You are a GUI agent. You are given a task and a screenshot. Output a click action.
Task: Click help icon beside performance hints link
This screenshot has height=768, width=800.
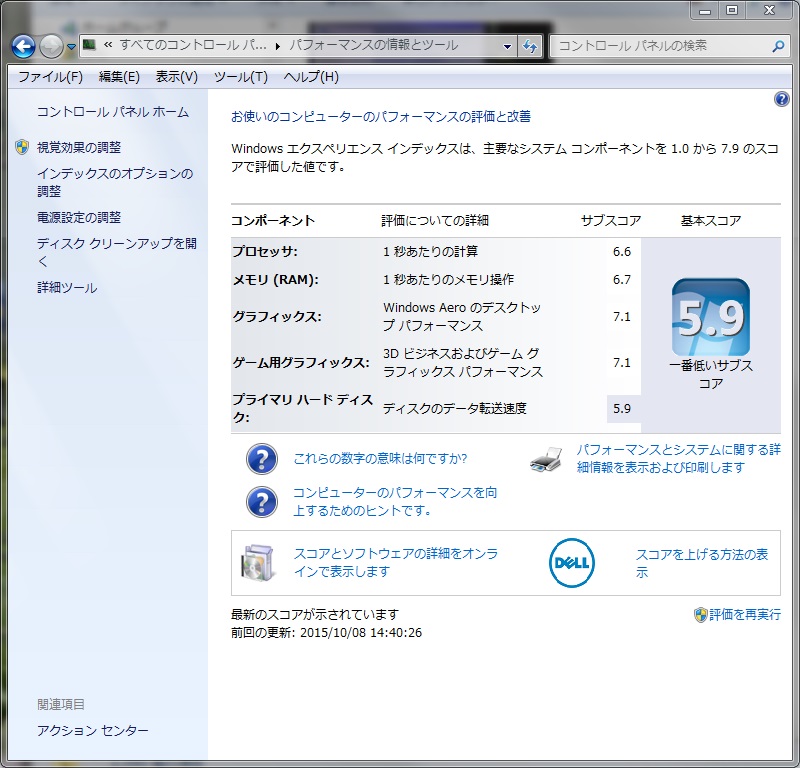pyautogui.click(x=262, y=502)
